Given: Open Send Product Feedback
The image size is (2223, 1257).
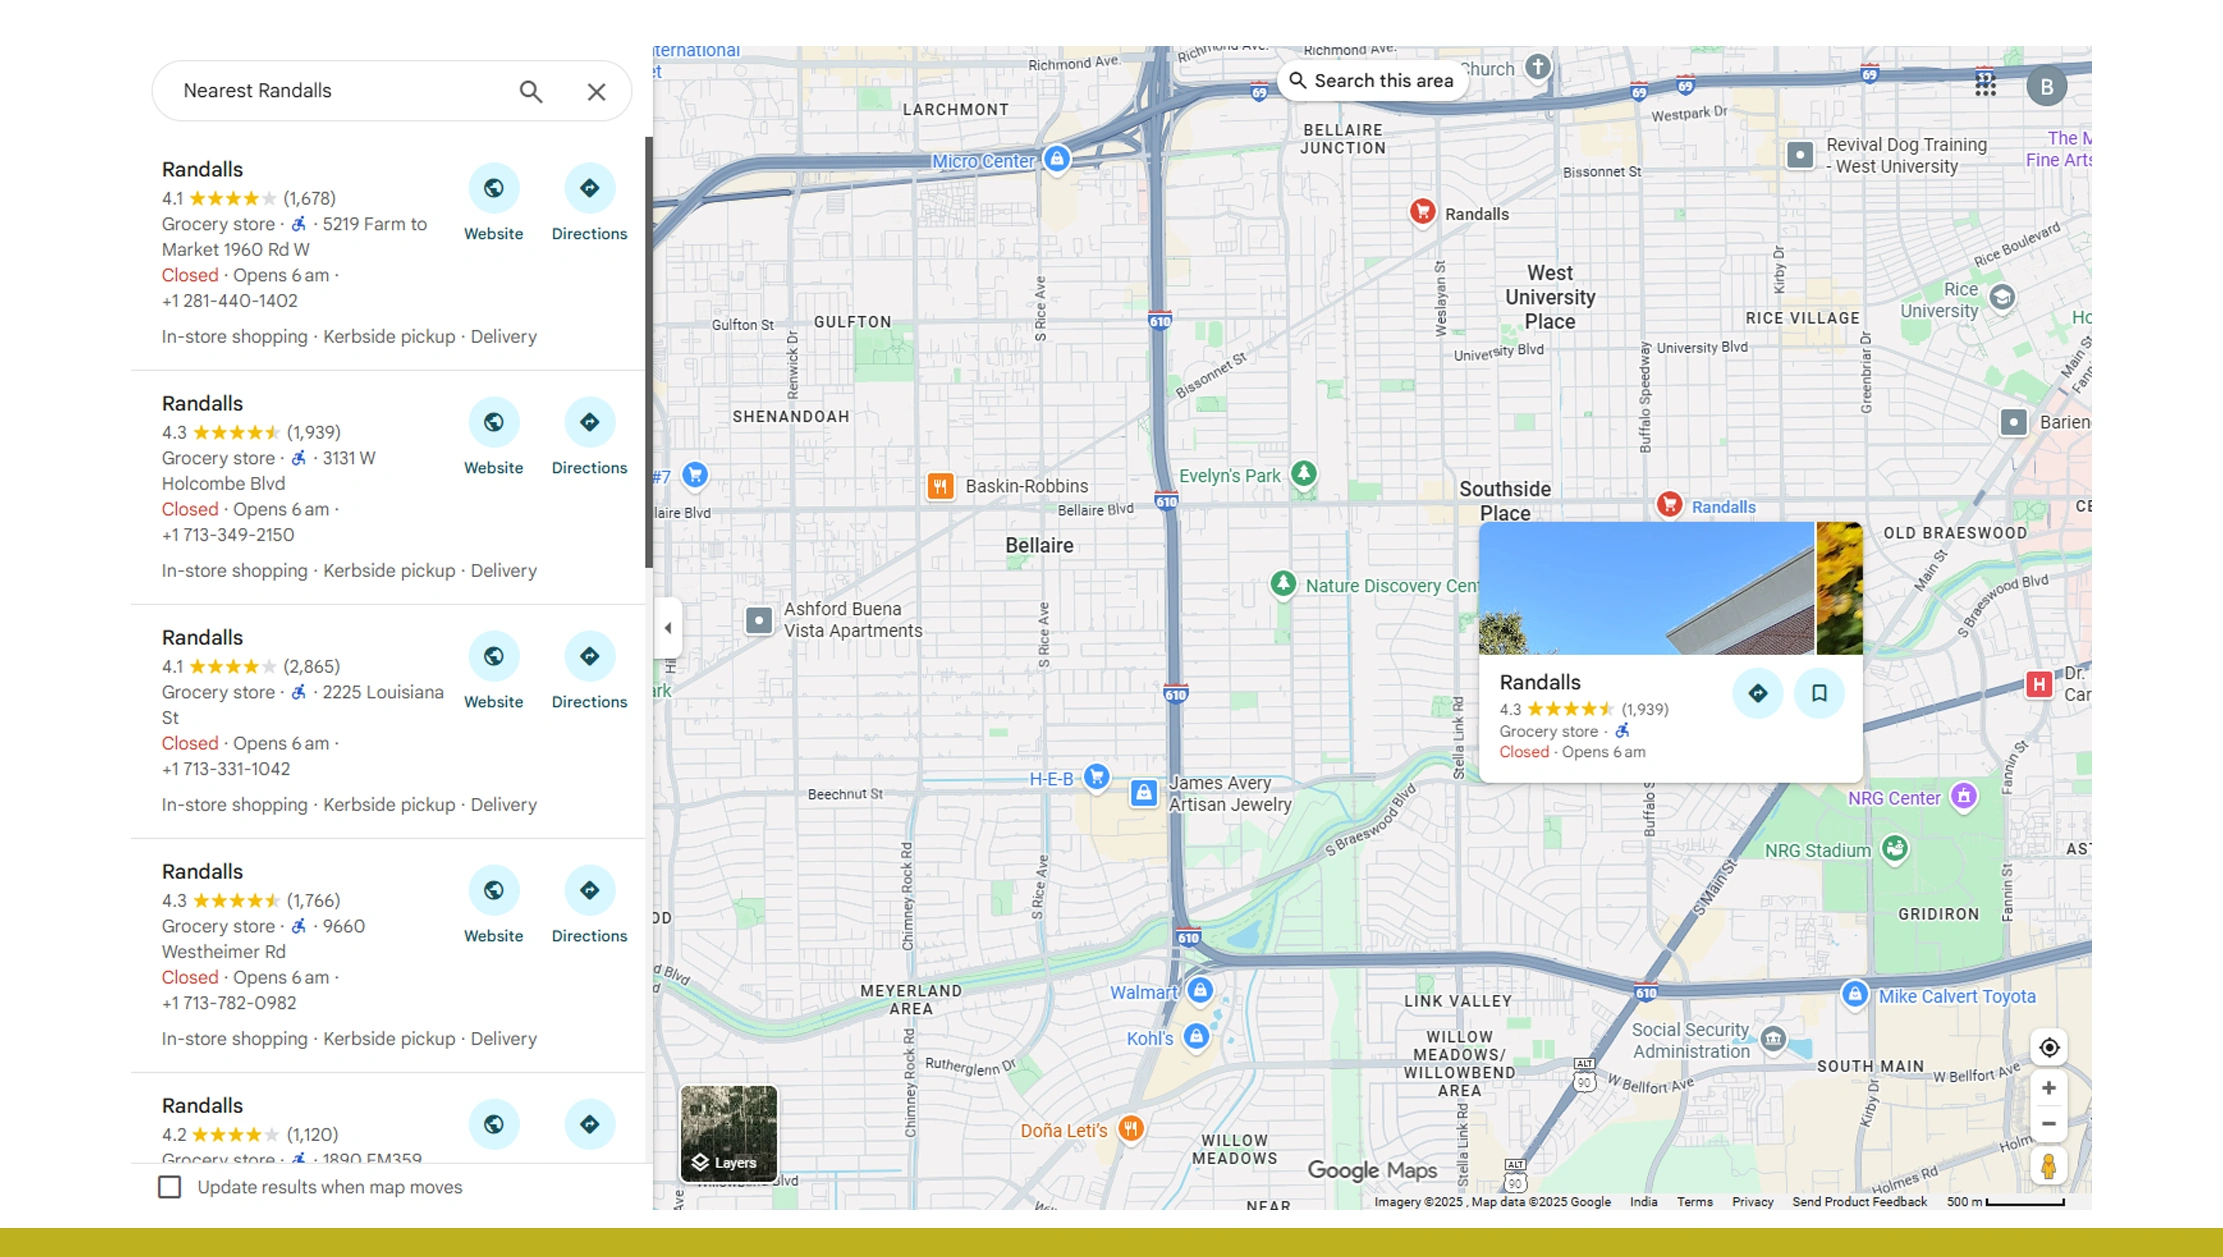Looking at the screenshot, I should click(1859, 1202).
